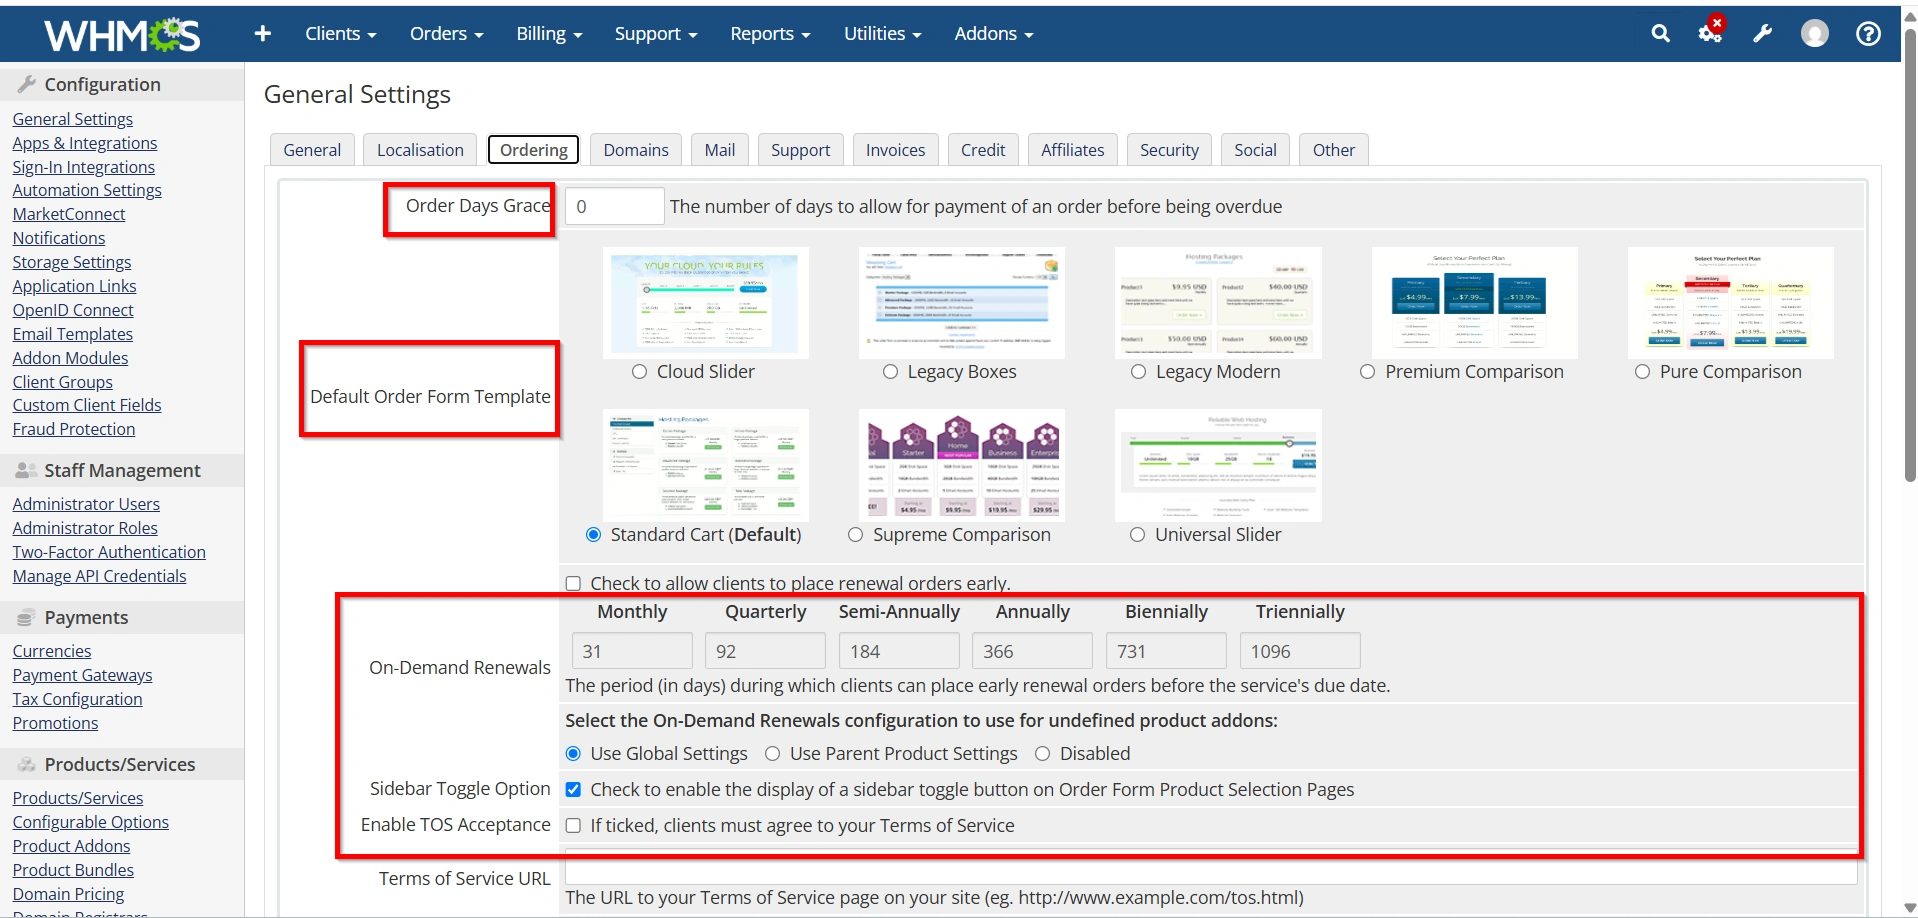This screenshot has width=1918, height=918.
Task: Select Legacy Boxes template radio
Action: coord(890,372)
